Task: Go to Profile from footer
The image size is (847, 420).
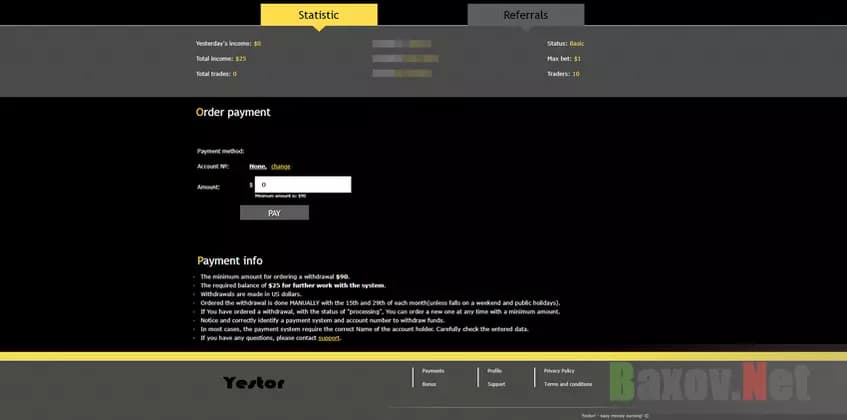Action: (494, 371)
